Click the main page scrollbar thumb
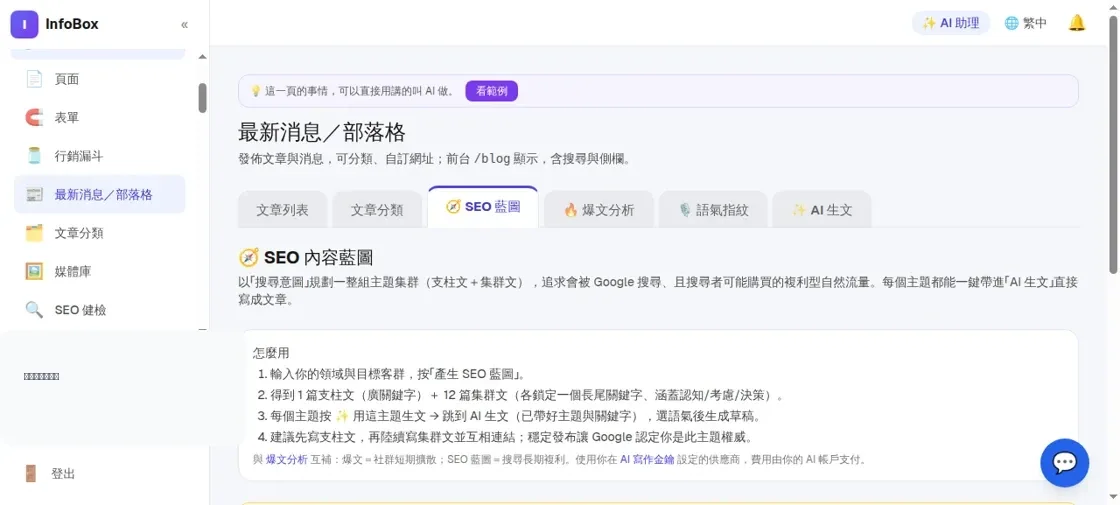1120x505 pixels. click(1114, 144)
